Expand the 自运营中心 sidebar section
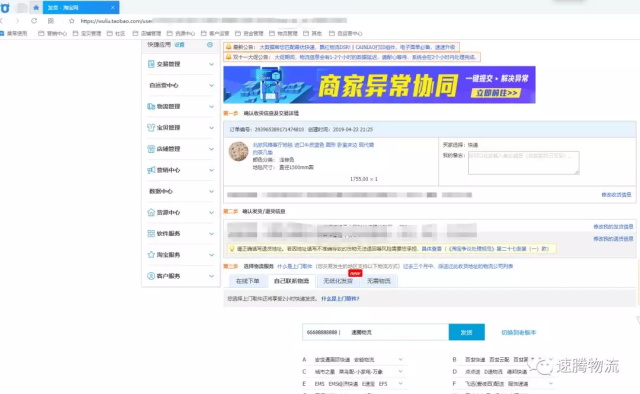Viewport: 640px width, 394px height. point(211,85)
